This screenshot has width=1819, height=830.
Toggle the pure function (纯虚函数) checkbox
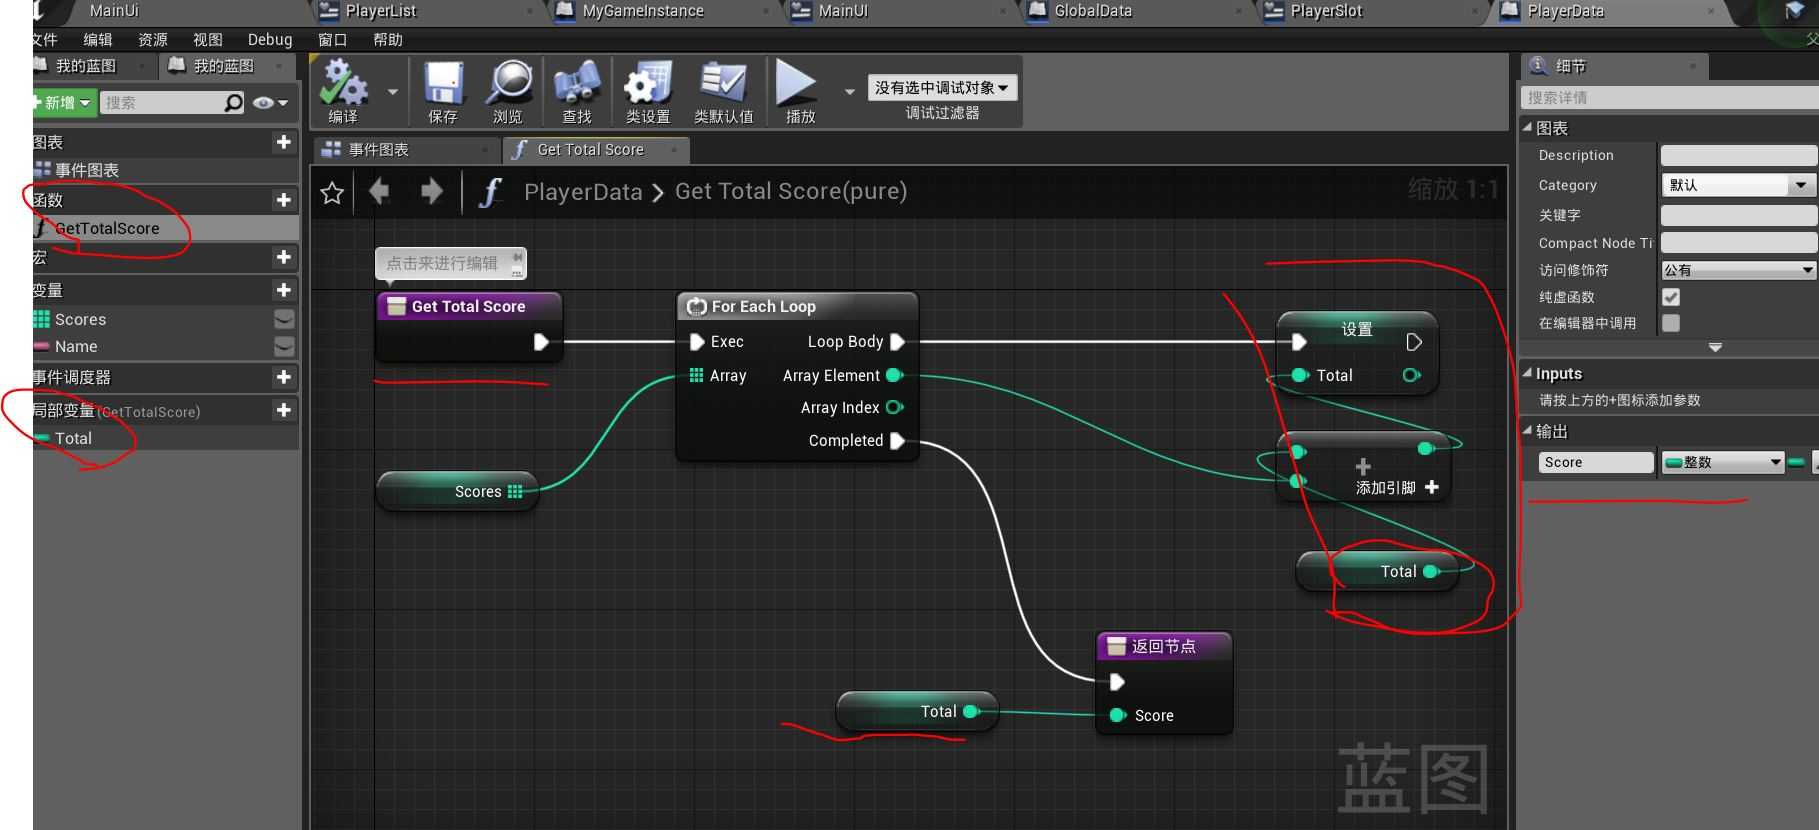click(x=1671, y=297)
